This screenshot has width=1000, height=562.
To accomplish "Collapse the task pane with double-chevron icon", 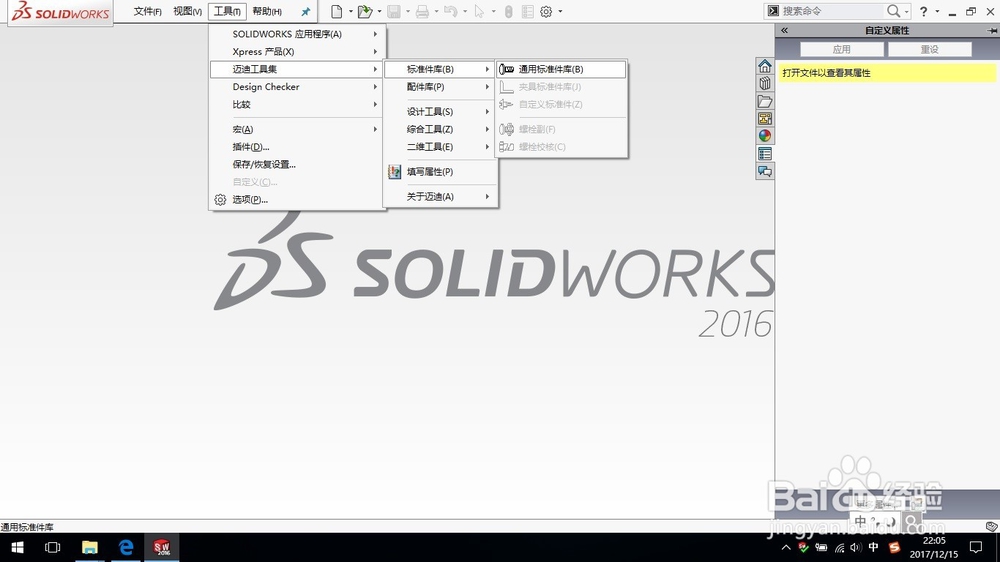I will pyautogui.click(x=784, y=30).
